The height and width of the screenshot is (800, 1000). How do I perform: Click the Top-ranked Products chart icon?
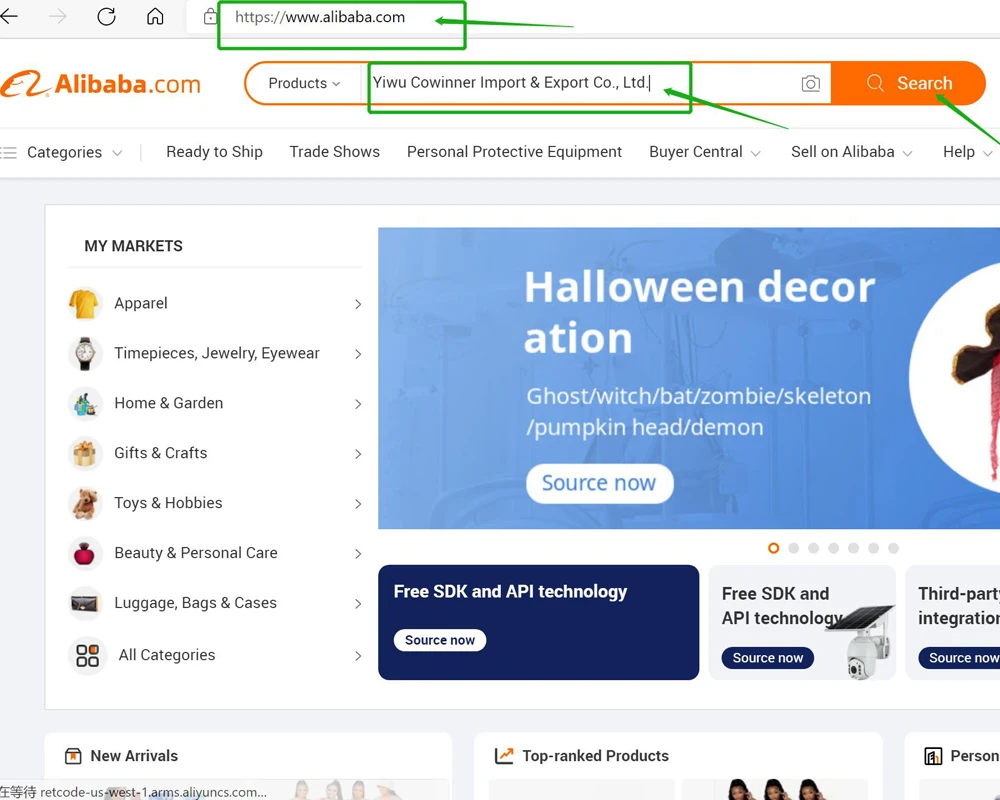[x=504, y=756]
